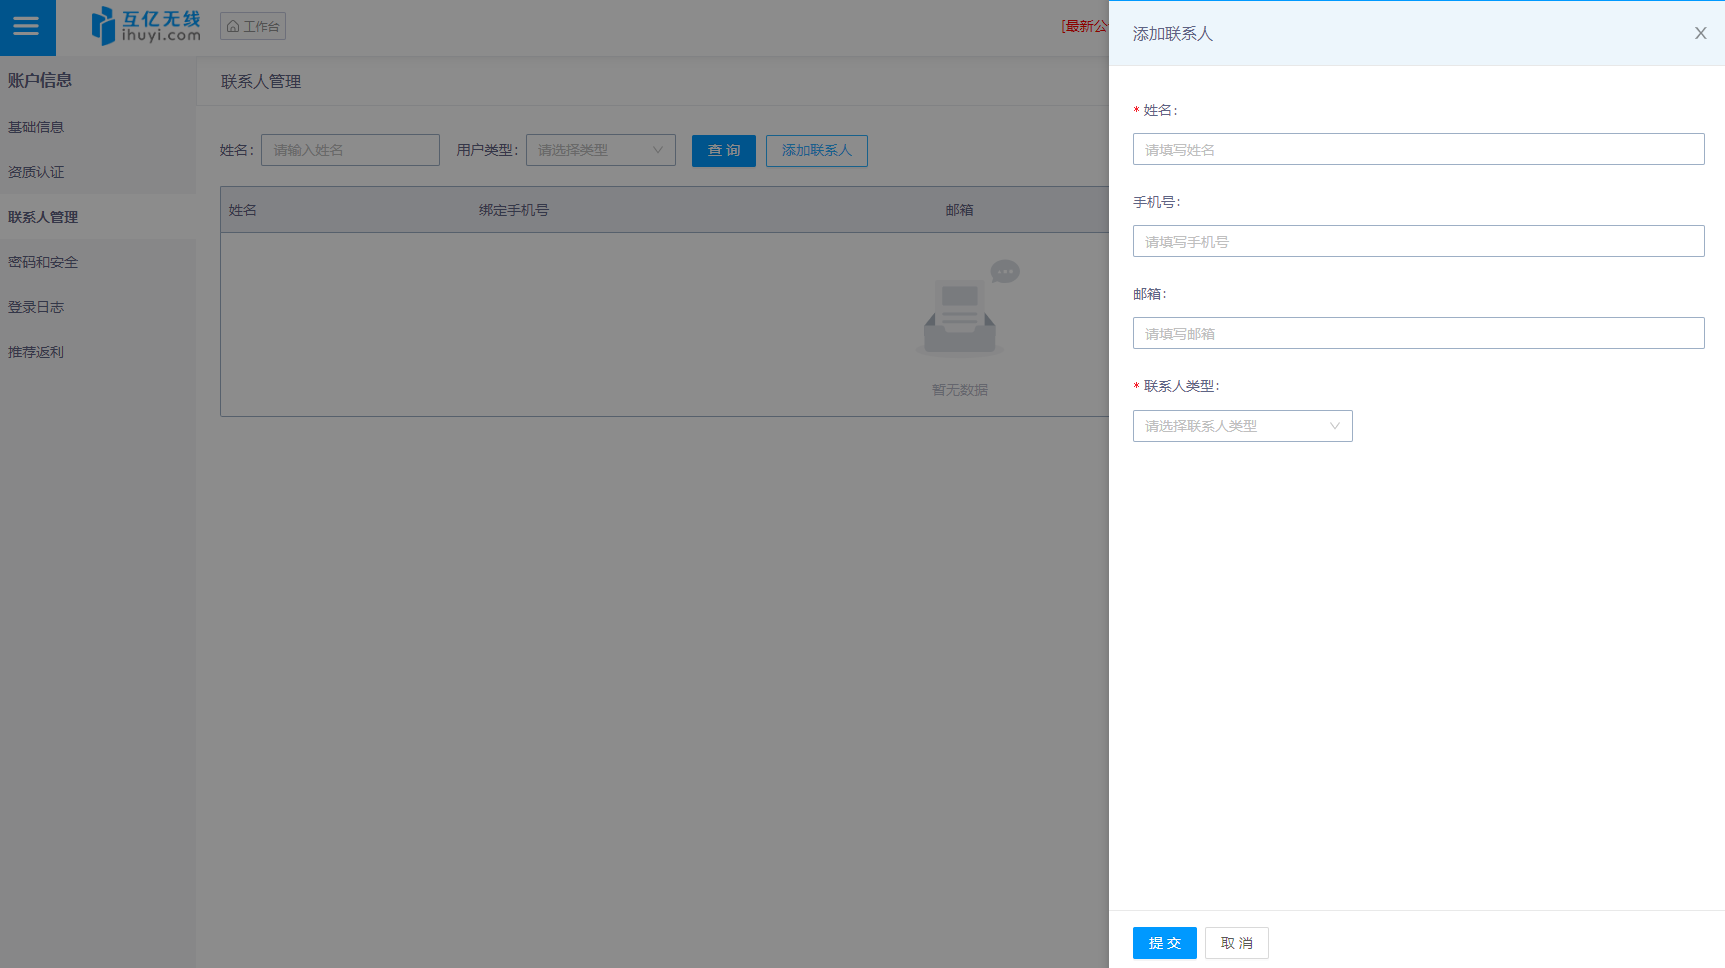
Task: Close the 添加联系人 panel
Action: [1700, 33]
